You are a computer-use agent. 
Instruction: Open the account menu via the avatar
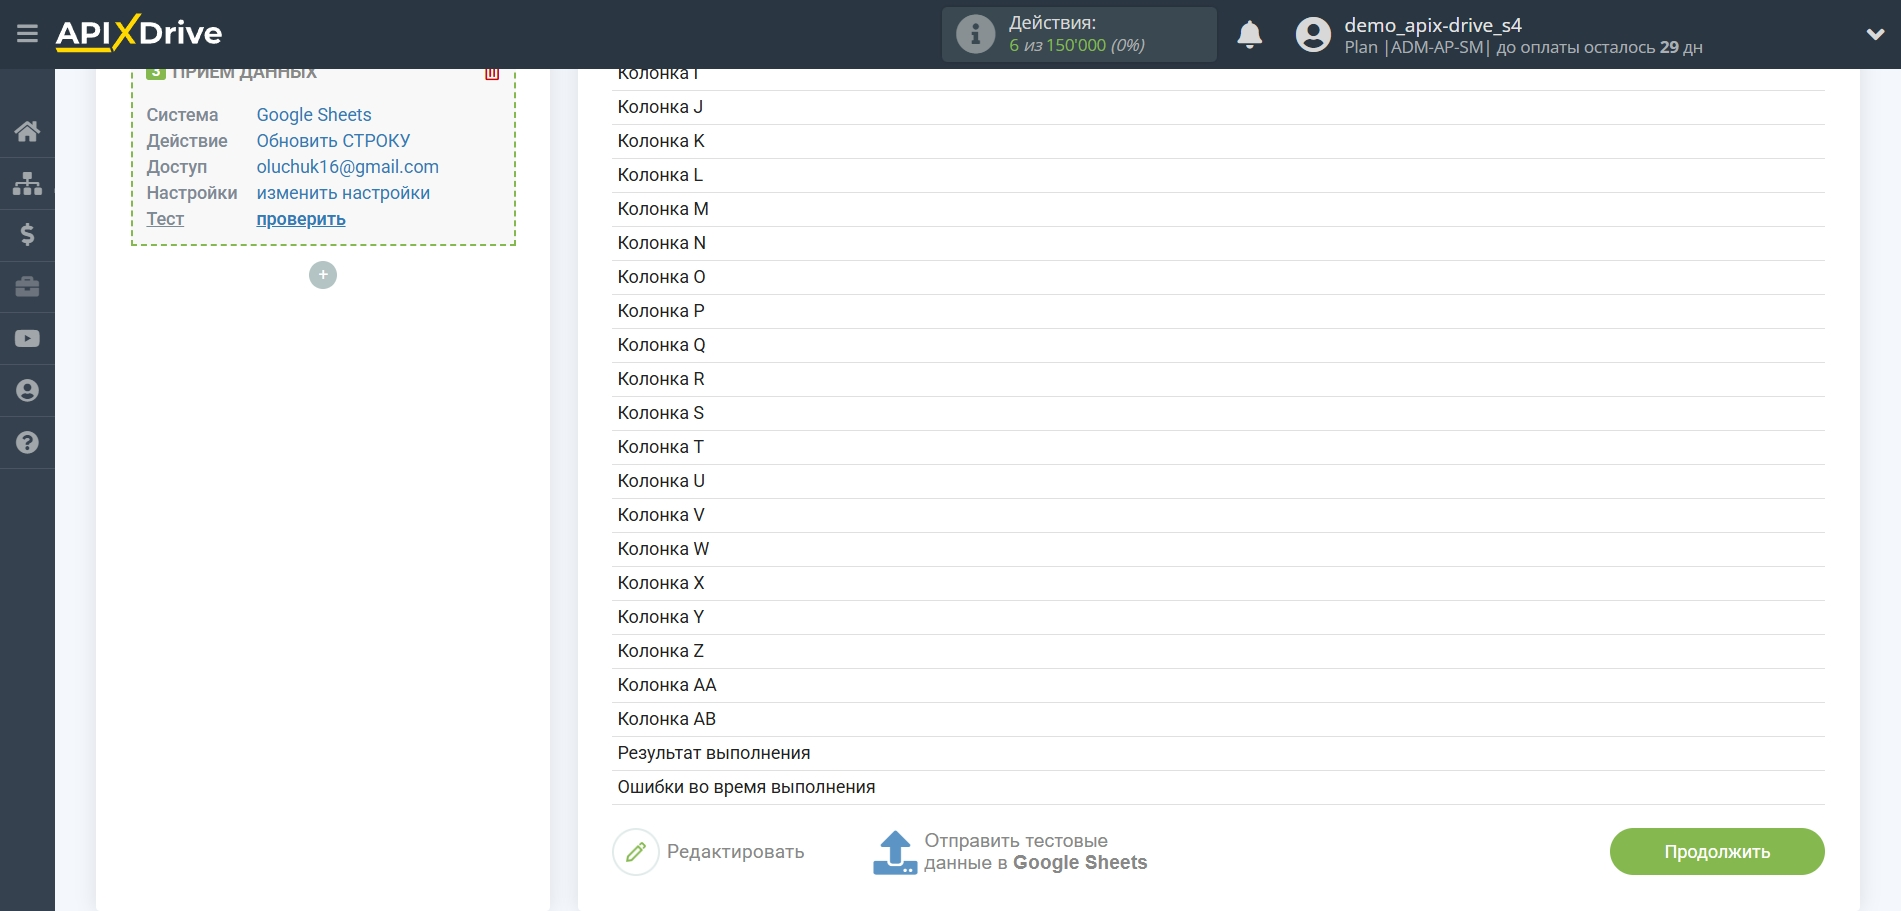1311,33
